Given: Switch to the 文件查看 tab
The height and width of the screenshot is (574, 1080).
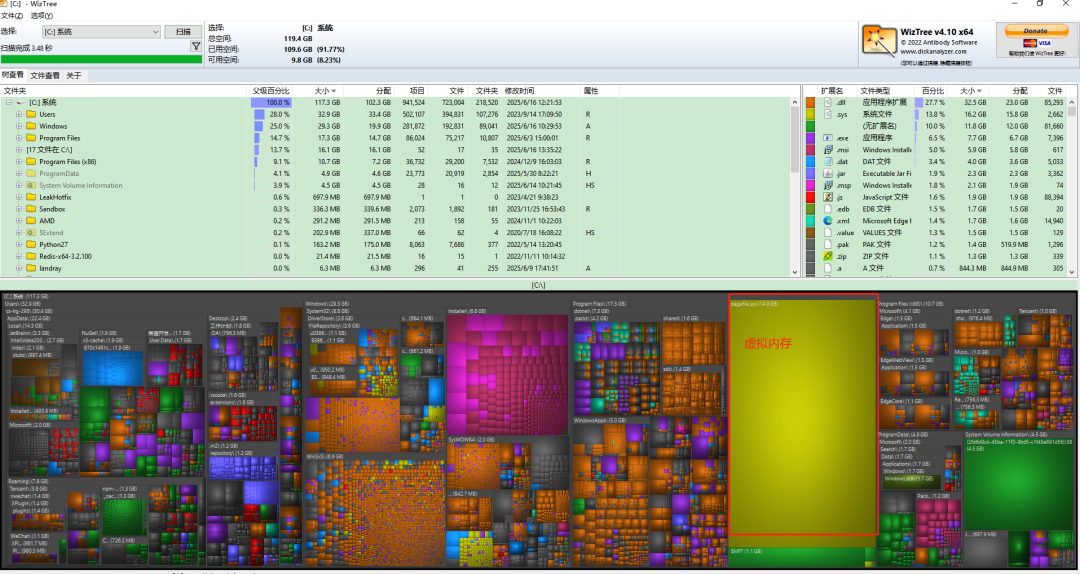Looking at the screenshot, I should (44, 76).
